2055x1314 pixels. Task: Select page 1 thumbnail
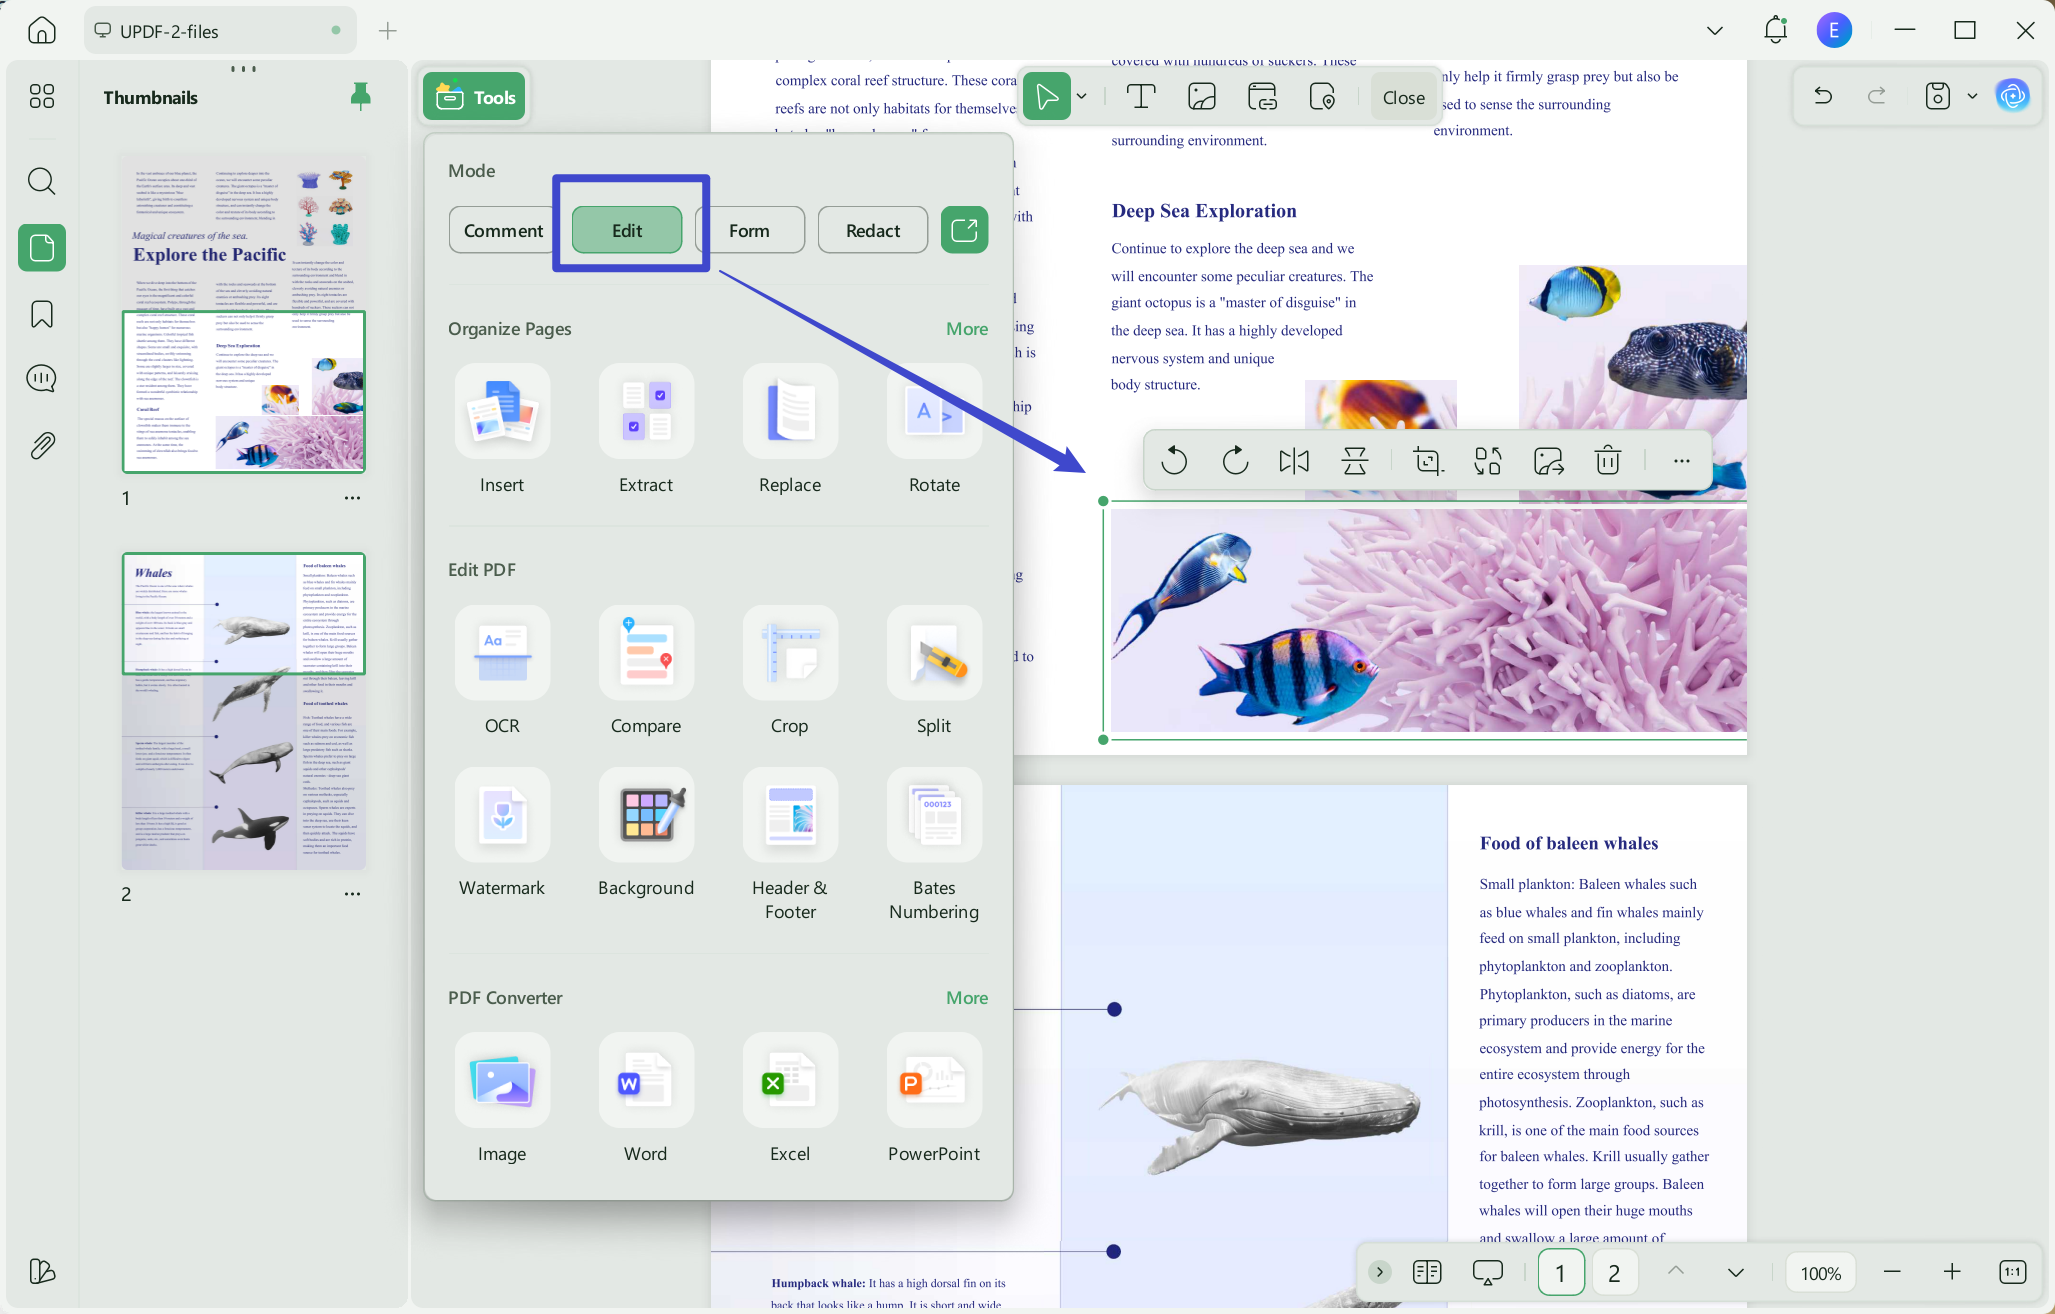(244, 312)
